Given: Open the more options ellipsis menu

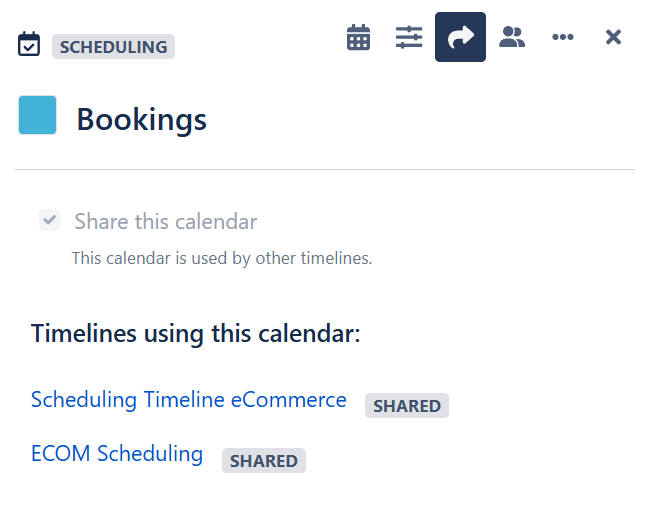Looking at the screenshot, I should click(563, 38).
